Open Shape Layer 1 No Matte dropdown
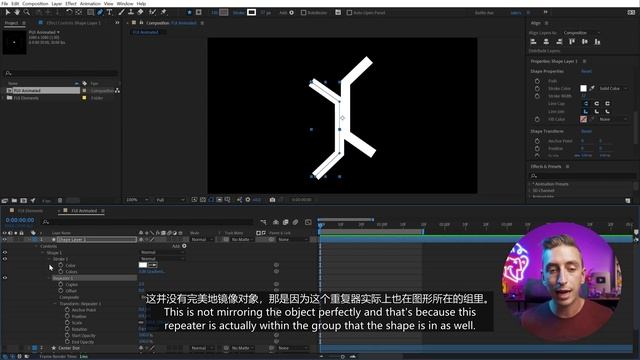The width and height of the screenshot is (640, 360). [242, 240]
